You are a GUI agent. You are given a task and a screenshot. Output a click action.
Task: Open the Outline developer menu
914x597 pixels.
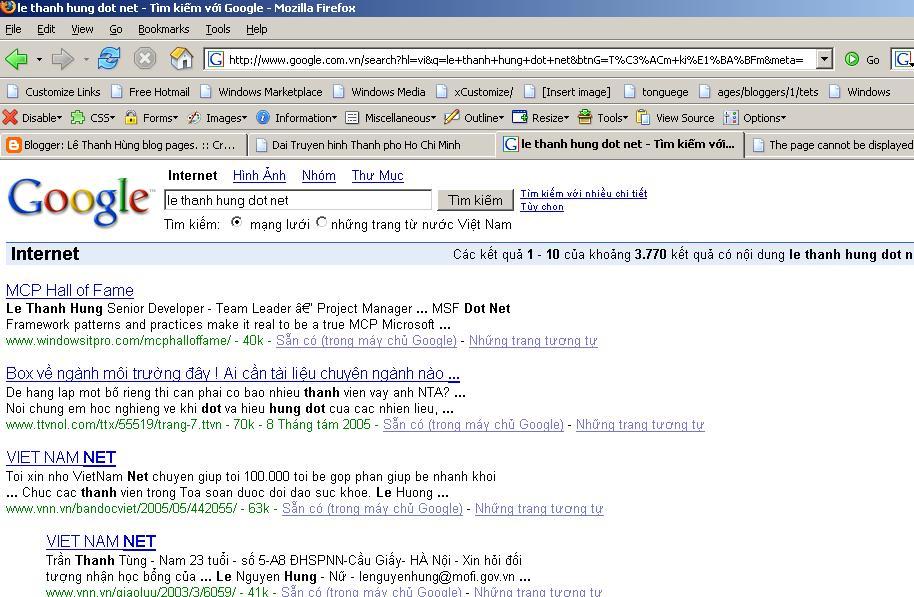point(474,118)
